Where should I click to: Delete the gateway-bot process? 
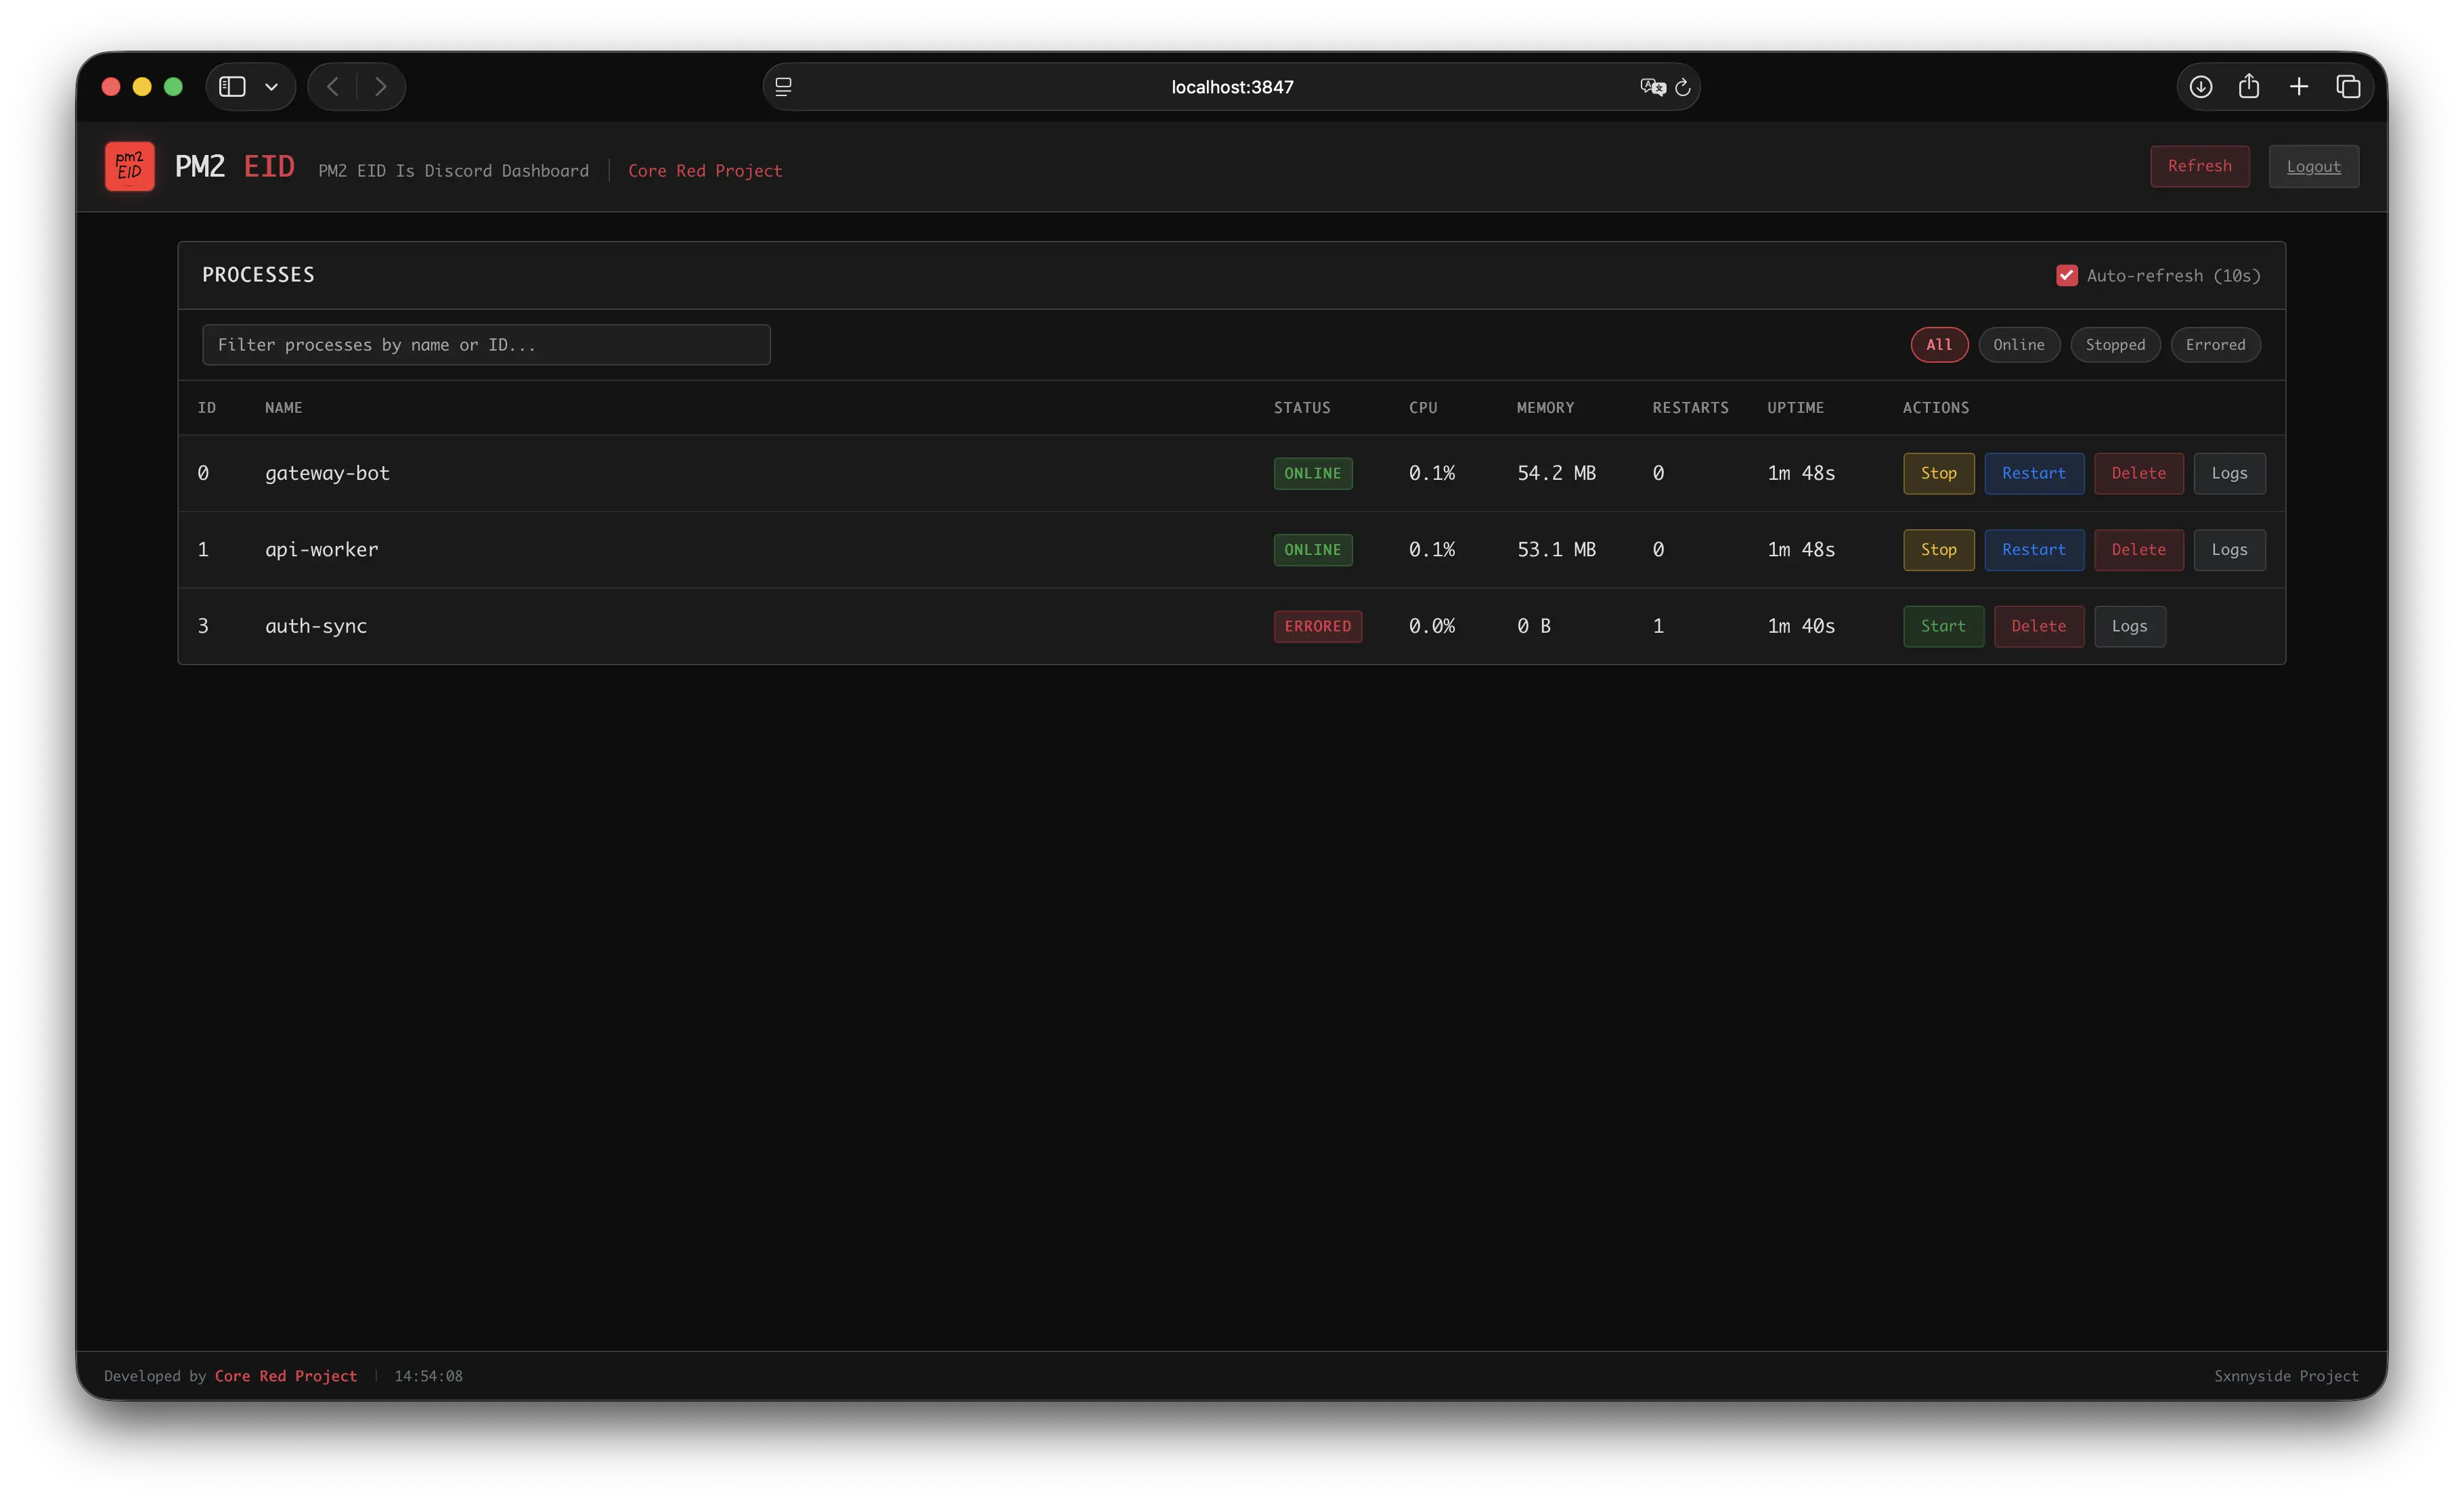[2138, 473]
